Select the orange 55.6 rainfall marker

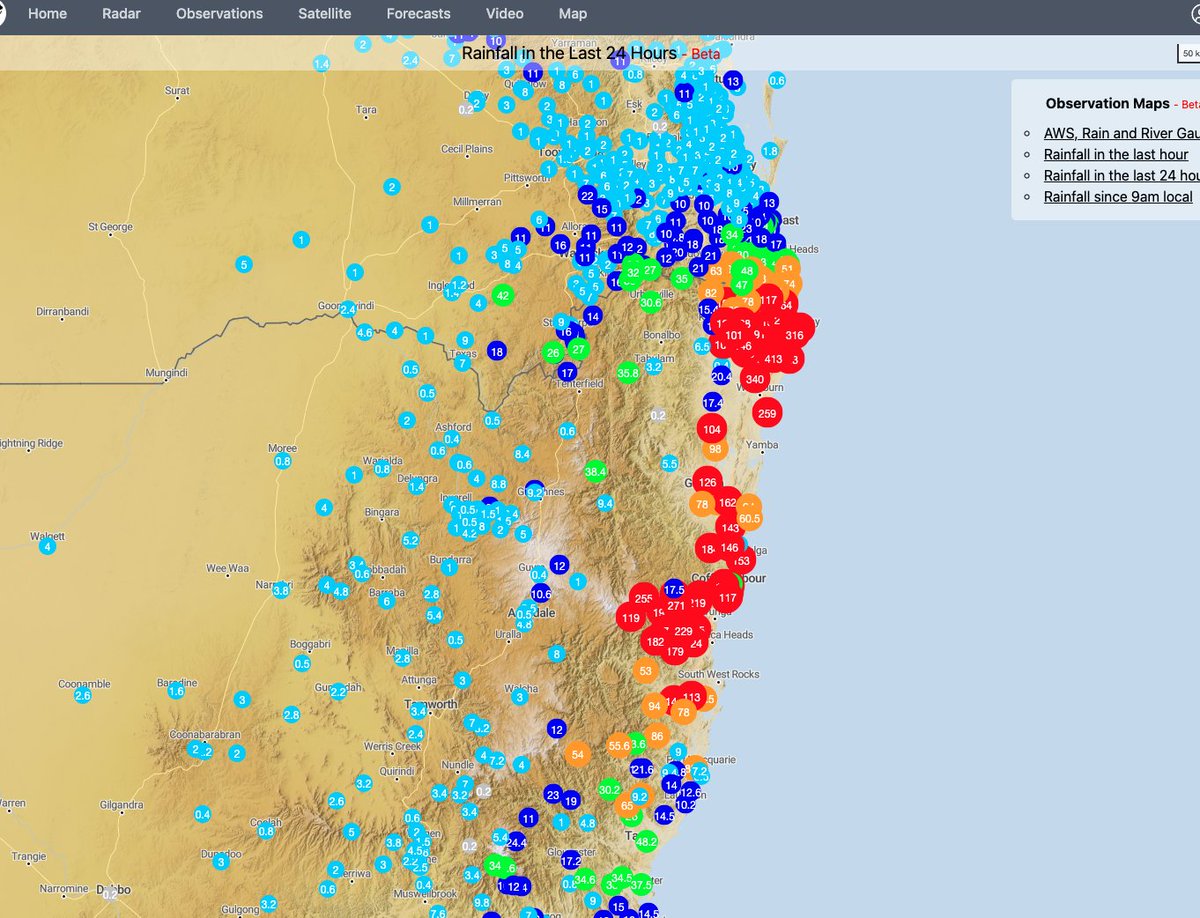[619, 746]
